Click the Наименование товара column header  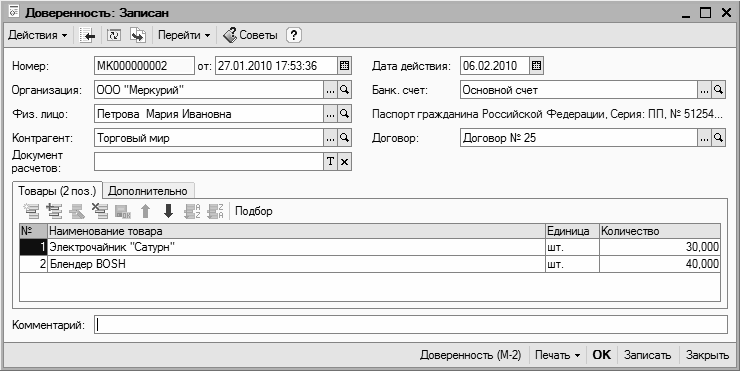click(x=296, y=231)
